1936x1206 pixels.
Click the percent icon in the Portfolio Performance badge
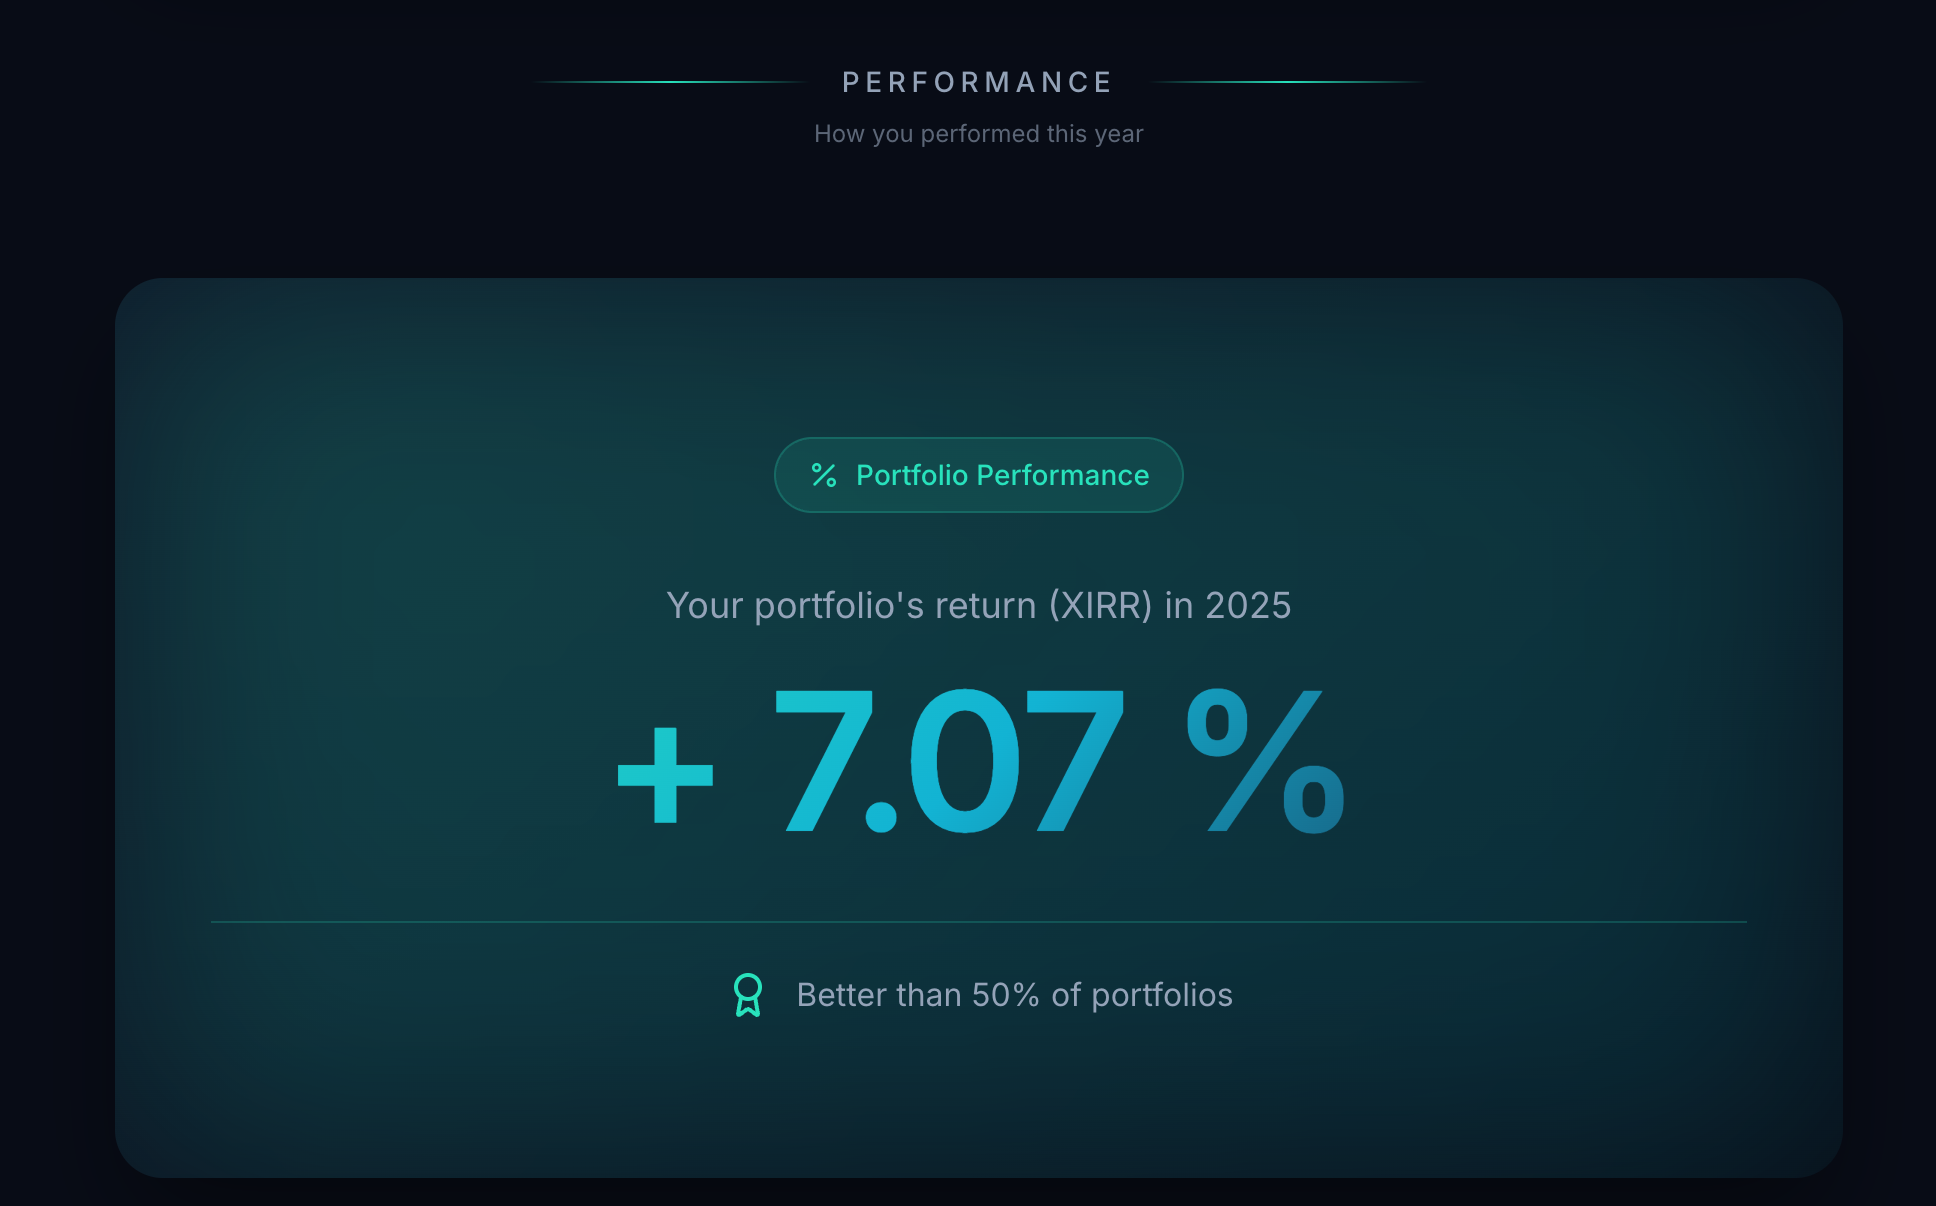(824, 475)
